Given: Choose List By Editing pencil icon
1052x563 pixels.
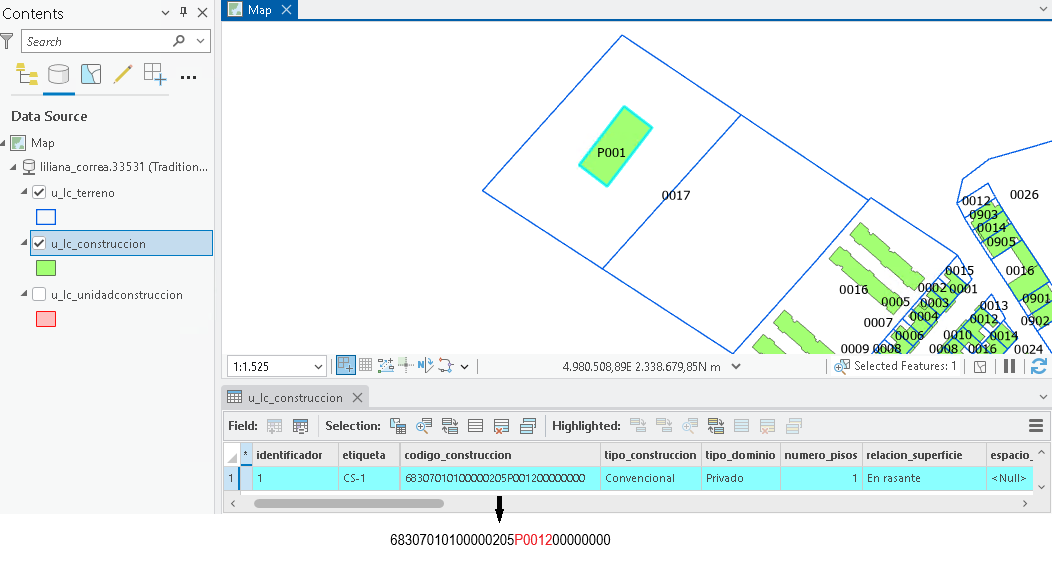Looking at the screenshot, I should pos(123,74).
